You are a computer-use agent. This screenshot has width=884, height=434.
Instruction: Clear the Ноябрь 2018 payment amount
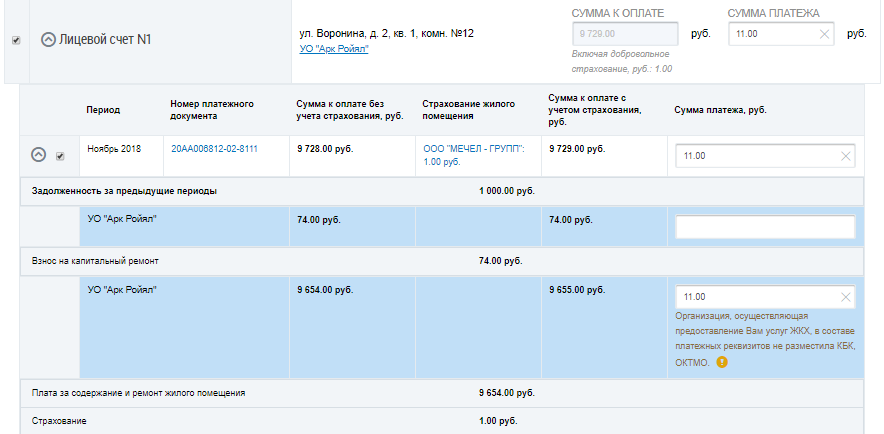(846, 156)
